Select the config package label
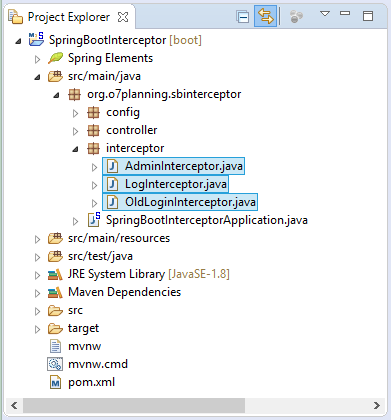Screen dimensions: 391x420 [123, 112]
